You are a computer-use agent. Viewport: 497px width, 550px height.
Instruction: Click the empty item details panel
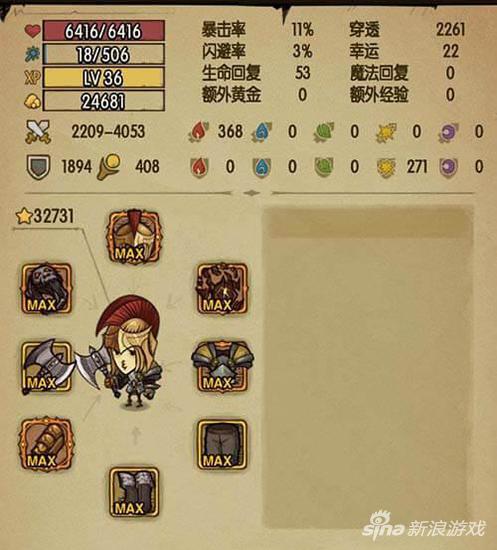pyautogui.click(x=368, y=365)
